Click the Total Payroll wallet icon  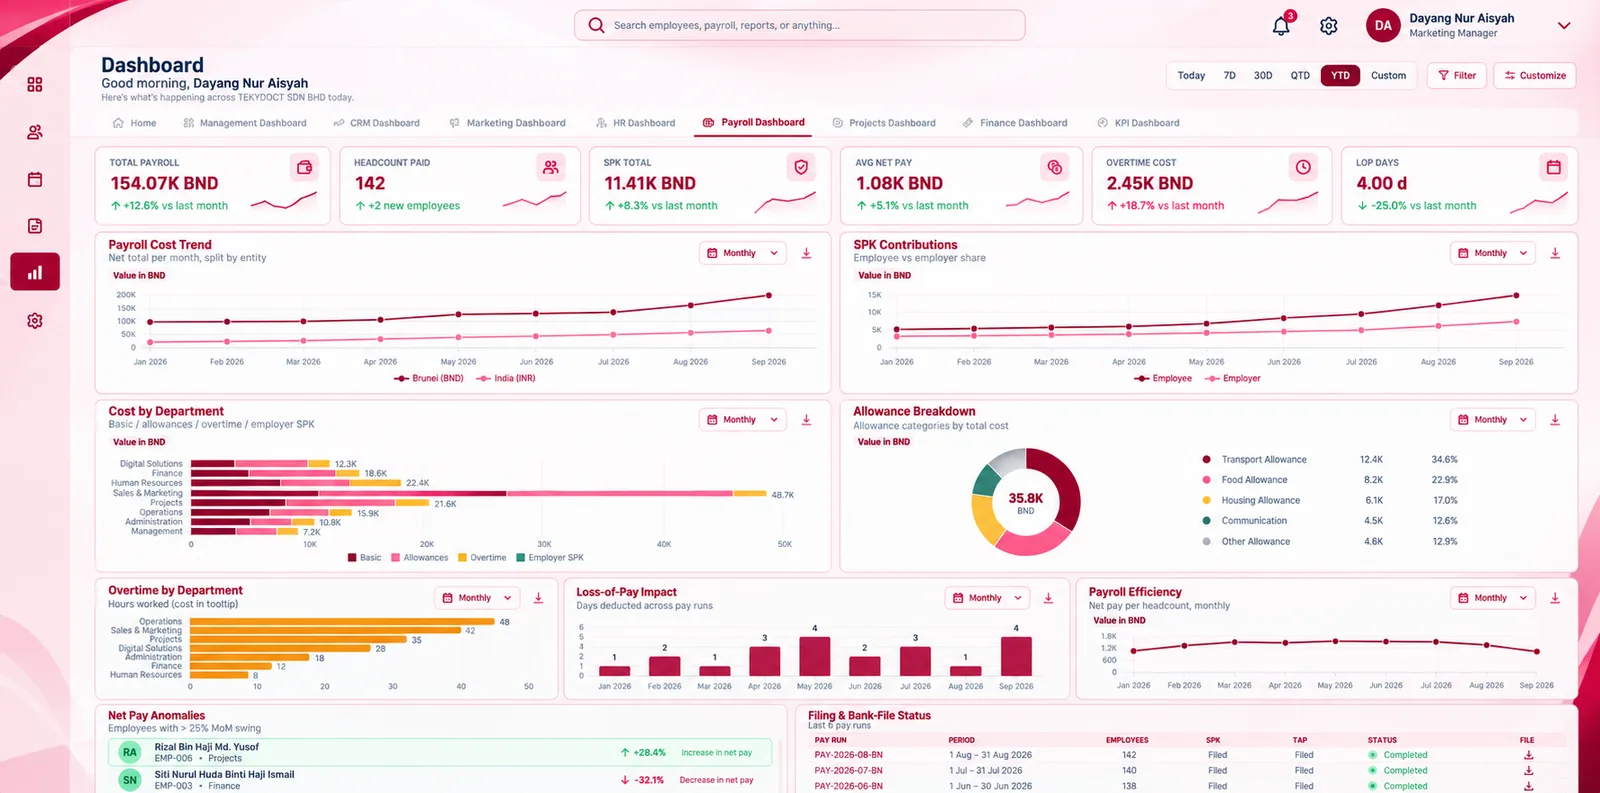tap(305, 167)
